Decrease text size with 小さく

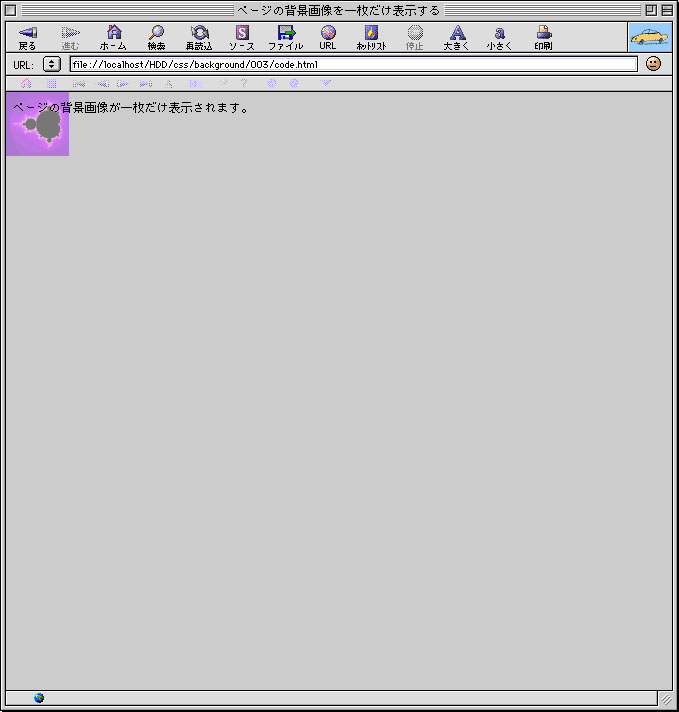coord(499,38)
